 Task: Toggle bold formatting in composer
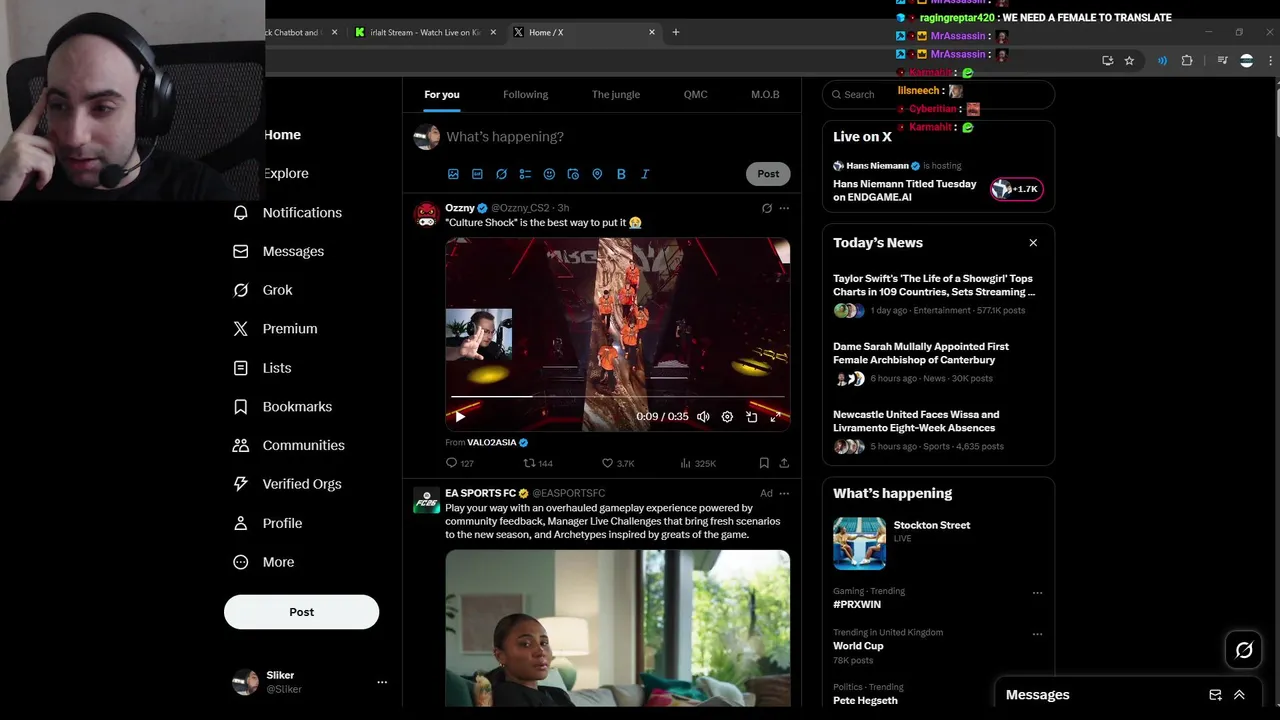(x=621, y=174)
